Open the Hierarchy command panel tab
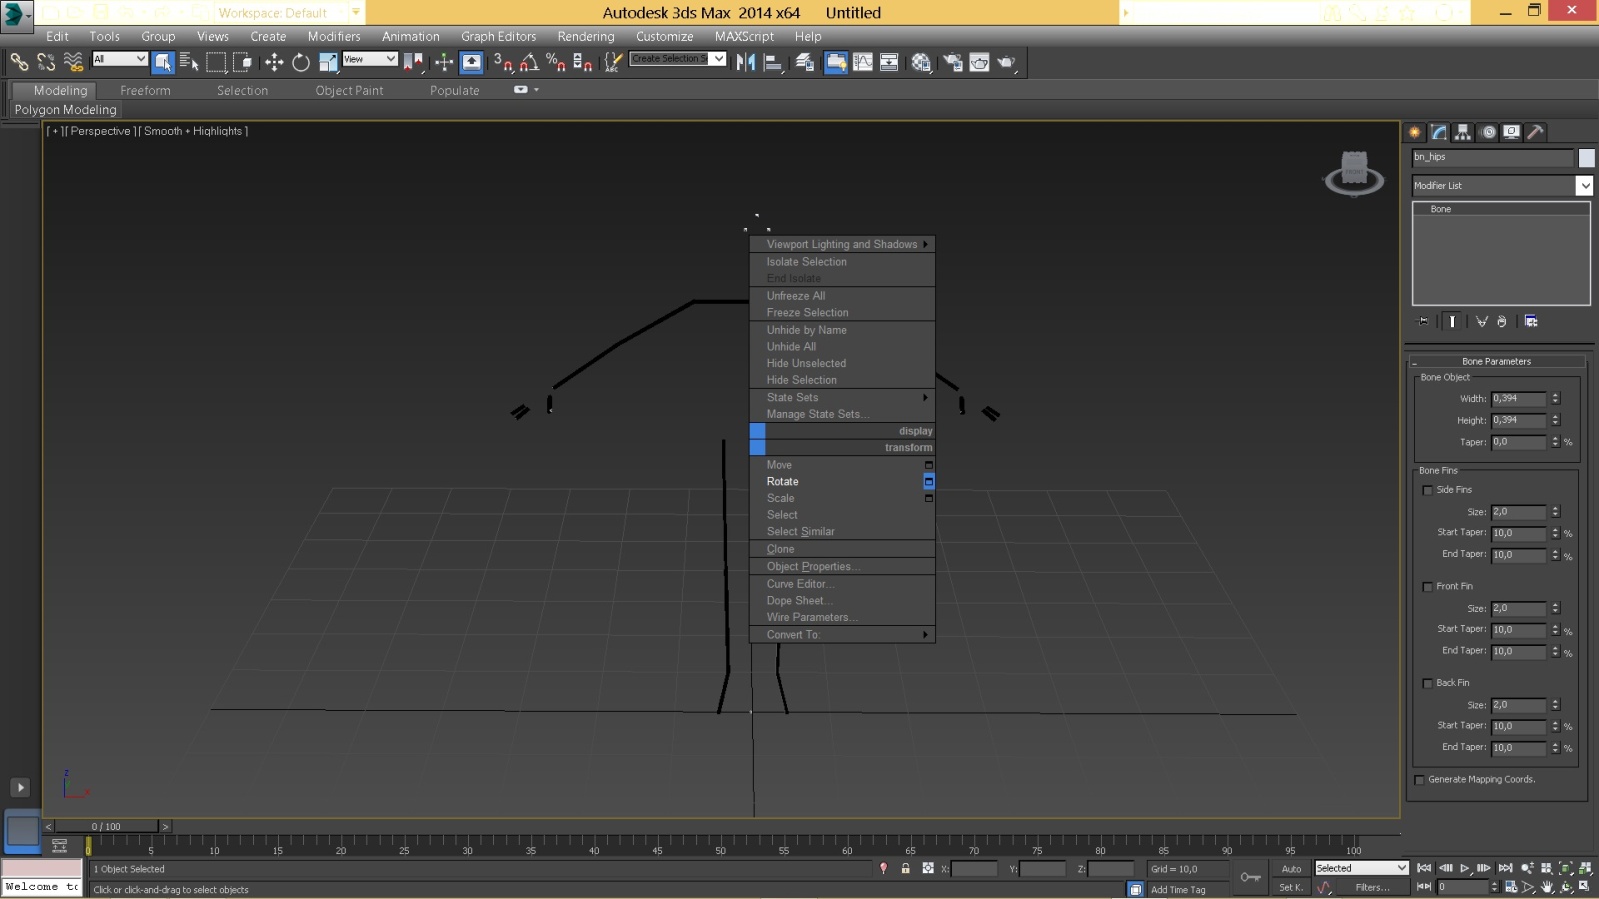Viewport: 1599px width, 899px height. [x=1463, y=132]
